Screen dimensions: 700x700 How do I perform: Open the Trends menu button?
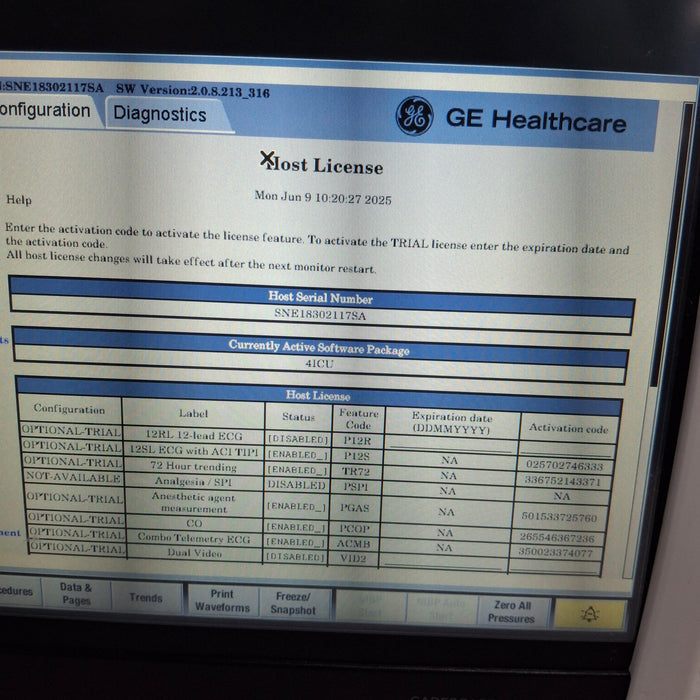[146, 598]
